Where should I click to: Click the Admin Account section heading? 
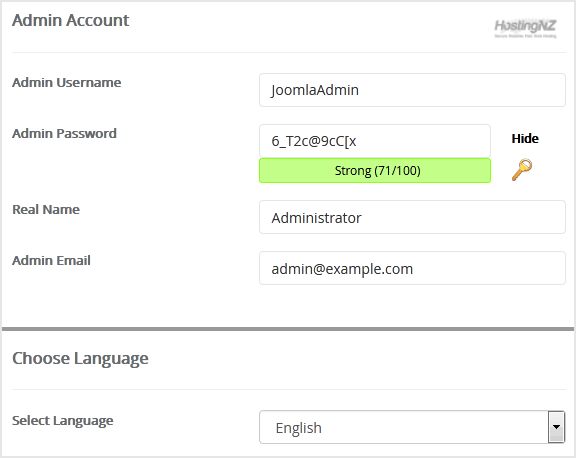(71, 20)
